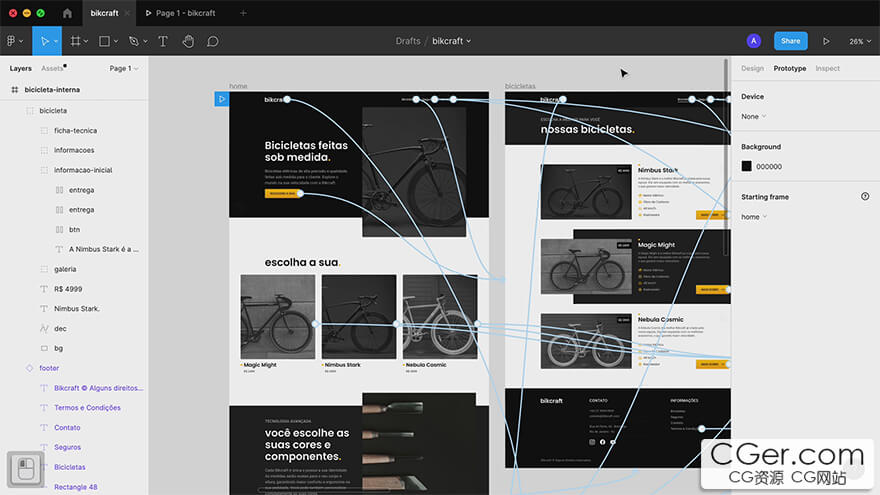Image resolution: width=880 pixels, height=495 pixels.
Task: Open the bikcraft file name dropdown
Action: [452, 41]
